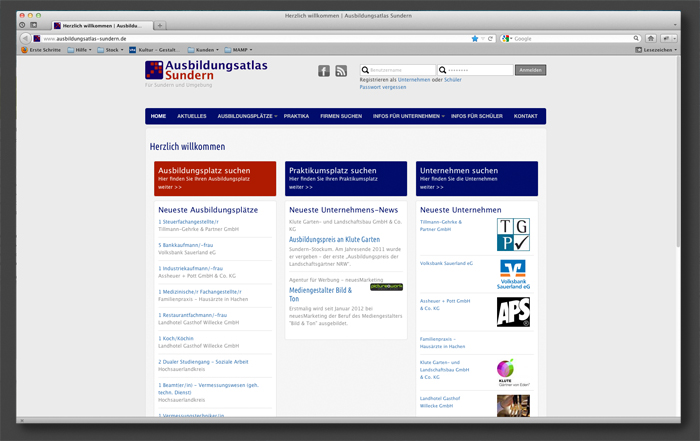Screen dimensions: 700x441
Task: Open the Infos für Schüler navigation item
Action: 476,116
